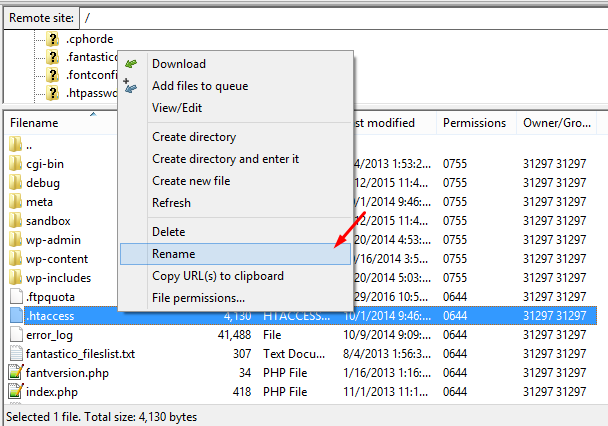This screenshot has height=426, width=608.
Task: Click the .cphorde question mark icon
Action: click(53, 39)
